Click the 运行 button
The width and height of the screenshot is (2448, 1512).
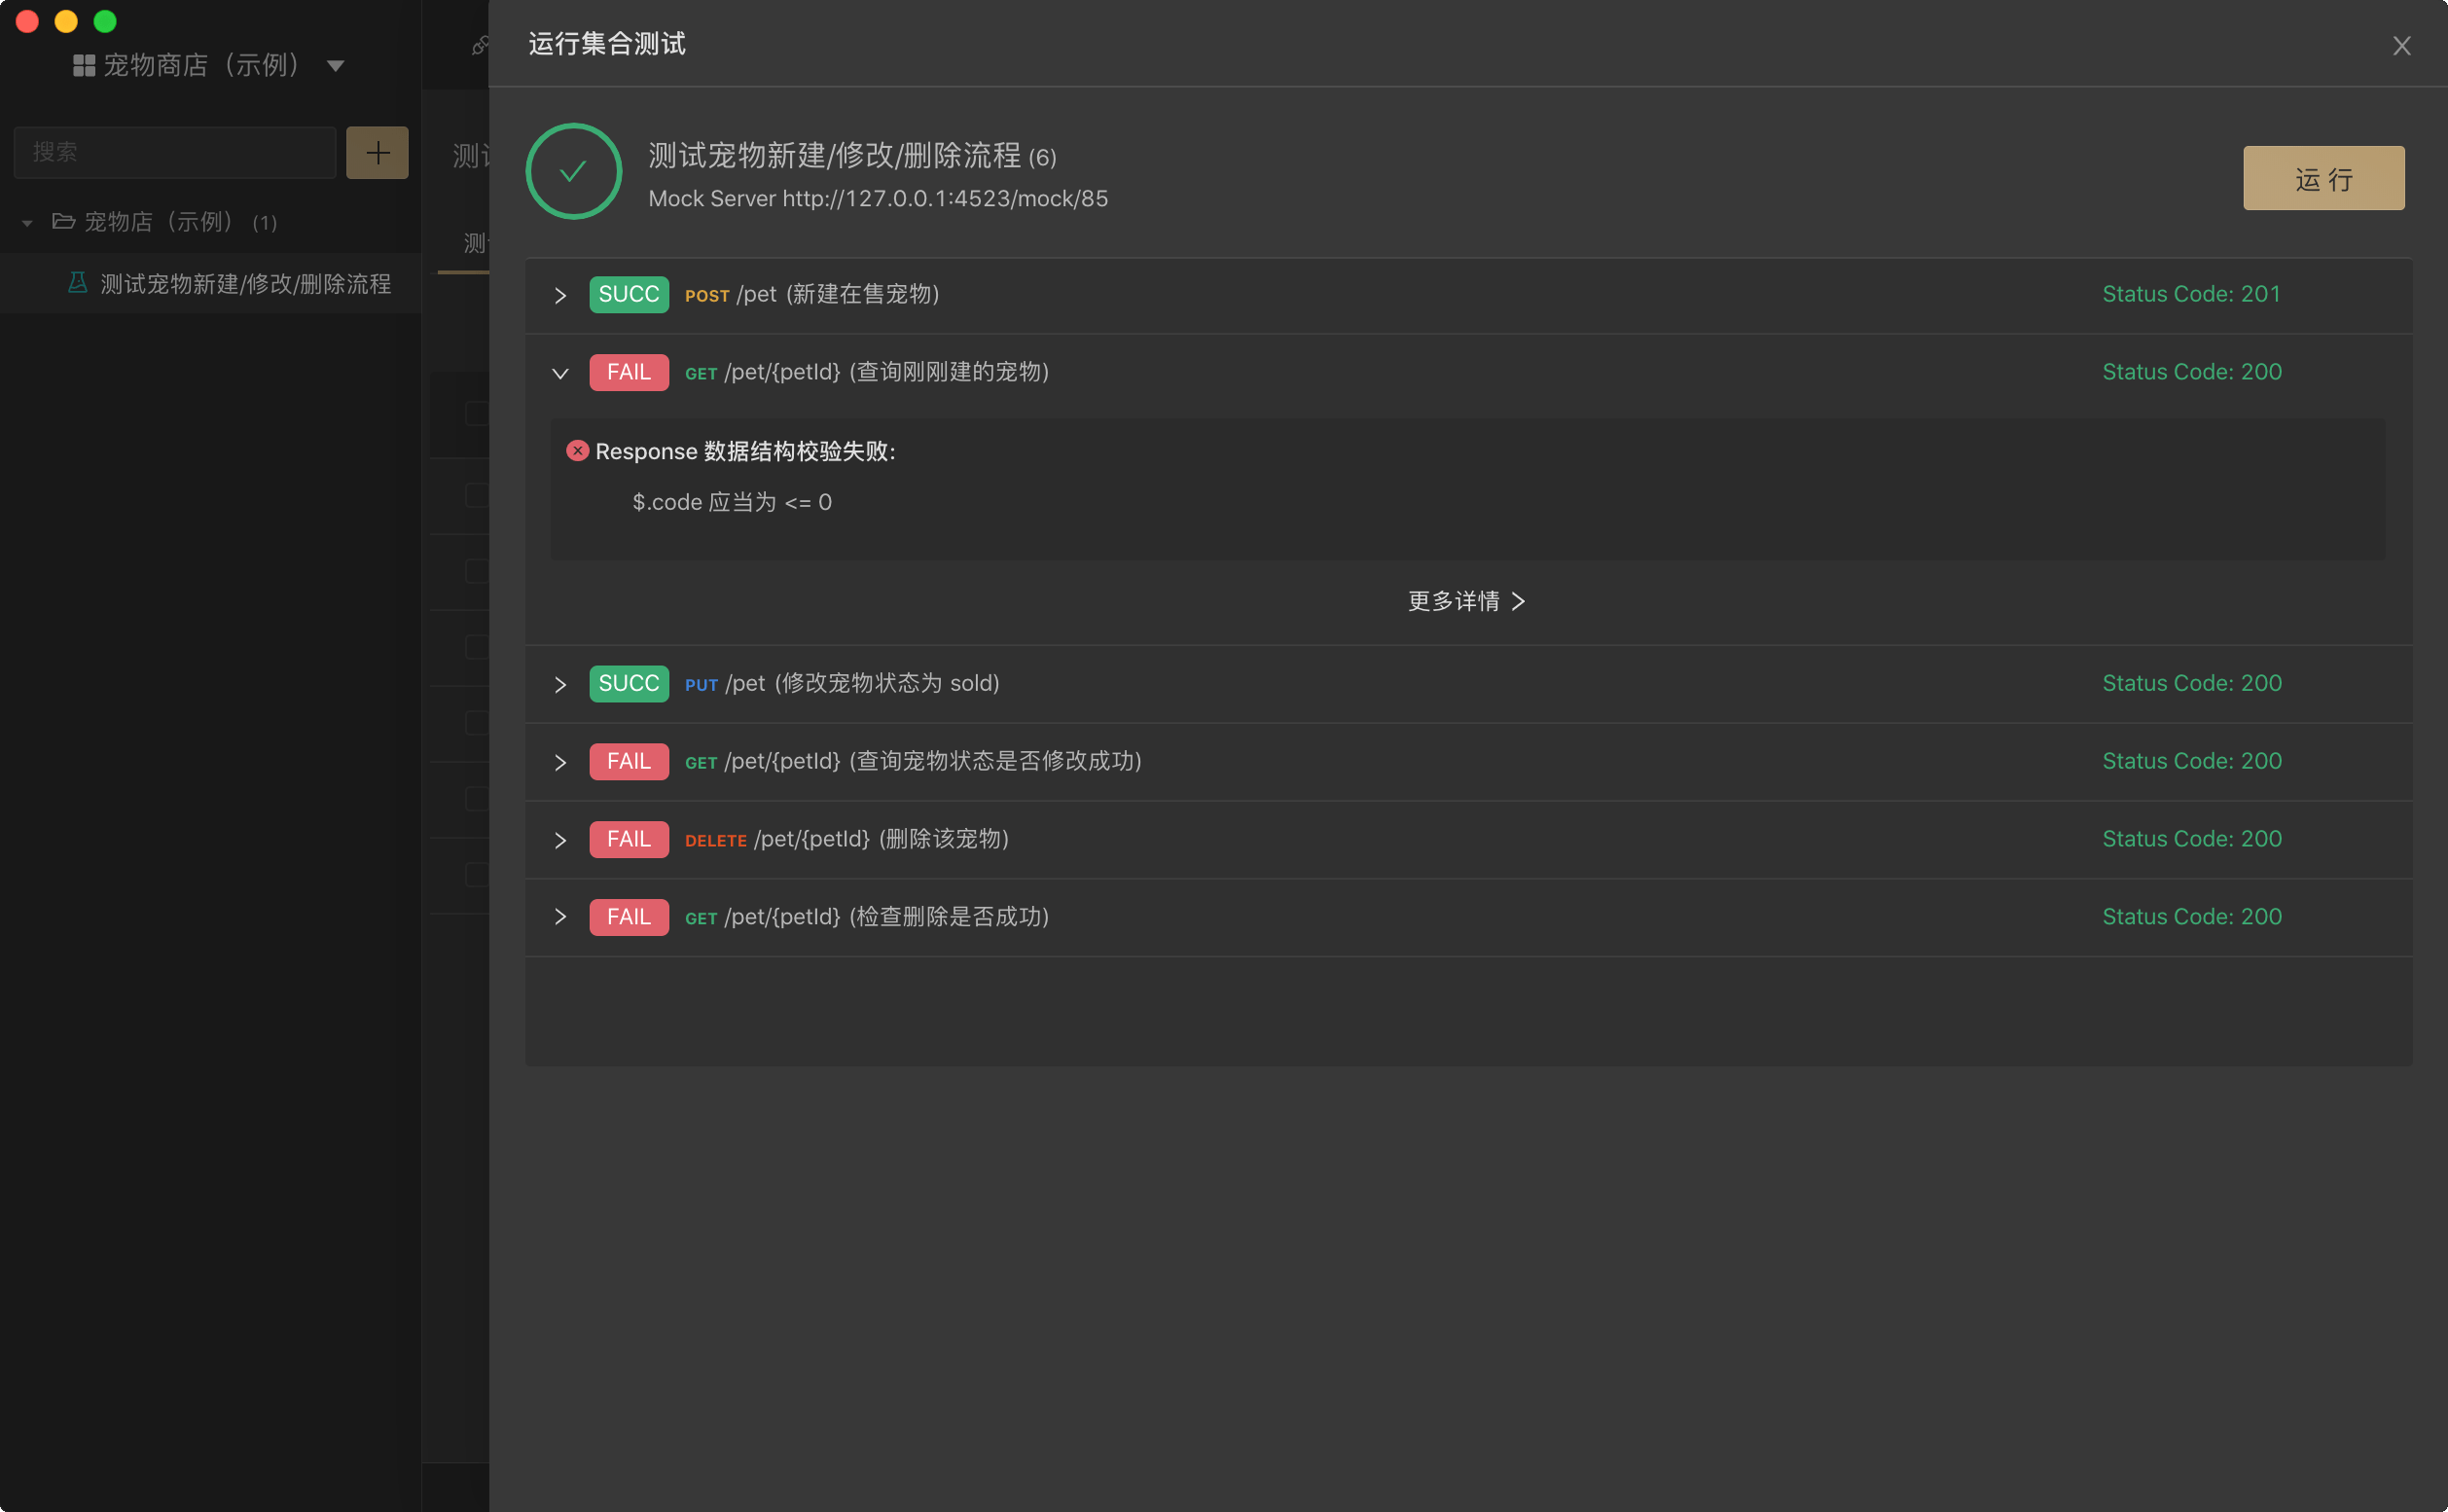[x=2323, y=178]
